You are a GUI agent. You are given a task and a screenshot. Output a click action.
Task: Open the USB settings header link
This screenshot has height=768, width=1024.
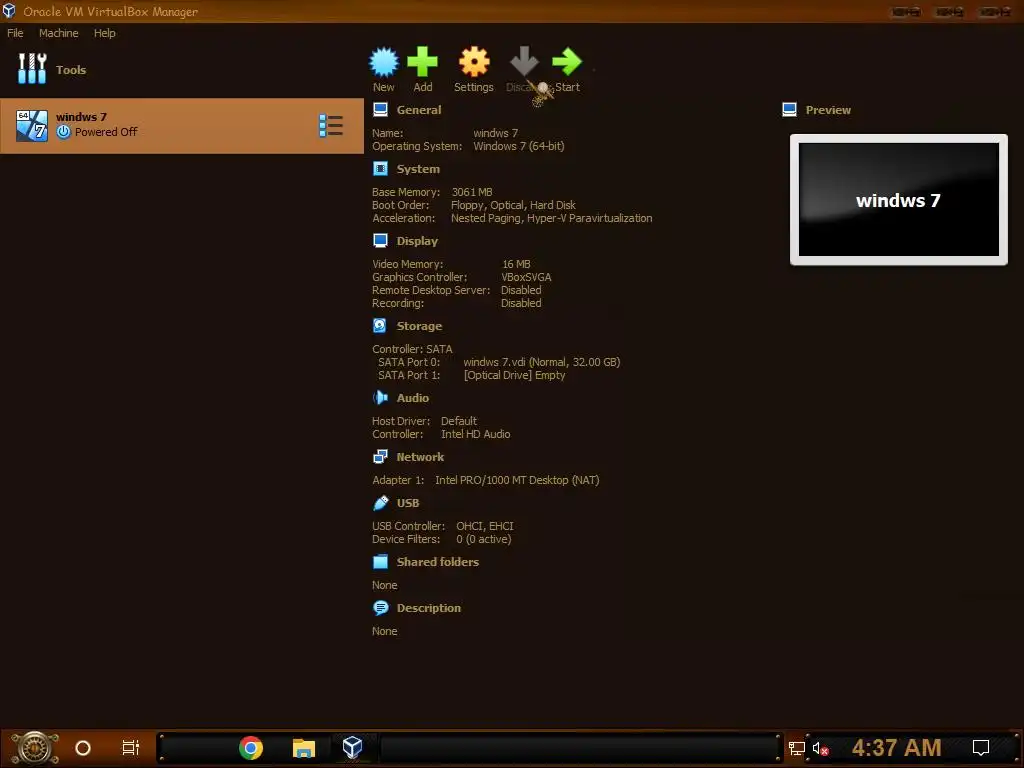tap(408, 502)
